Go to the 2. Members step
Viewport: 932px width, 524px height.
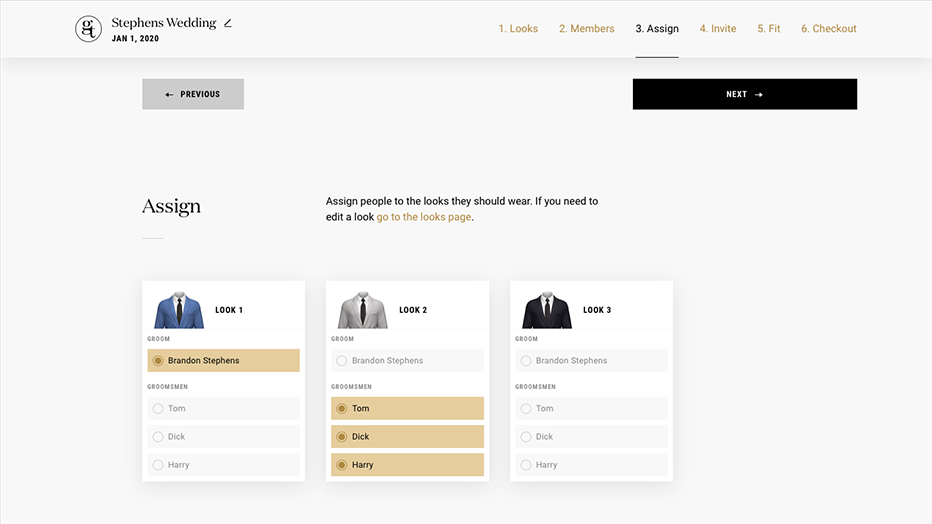coord(586,29)
